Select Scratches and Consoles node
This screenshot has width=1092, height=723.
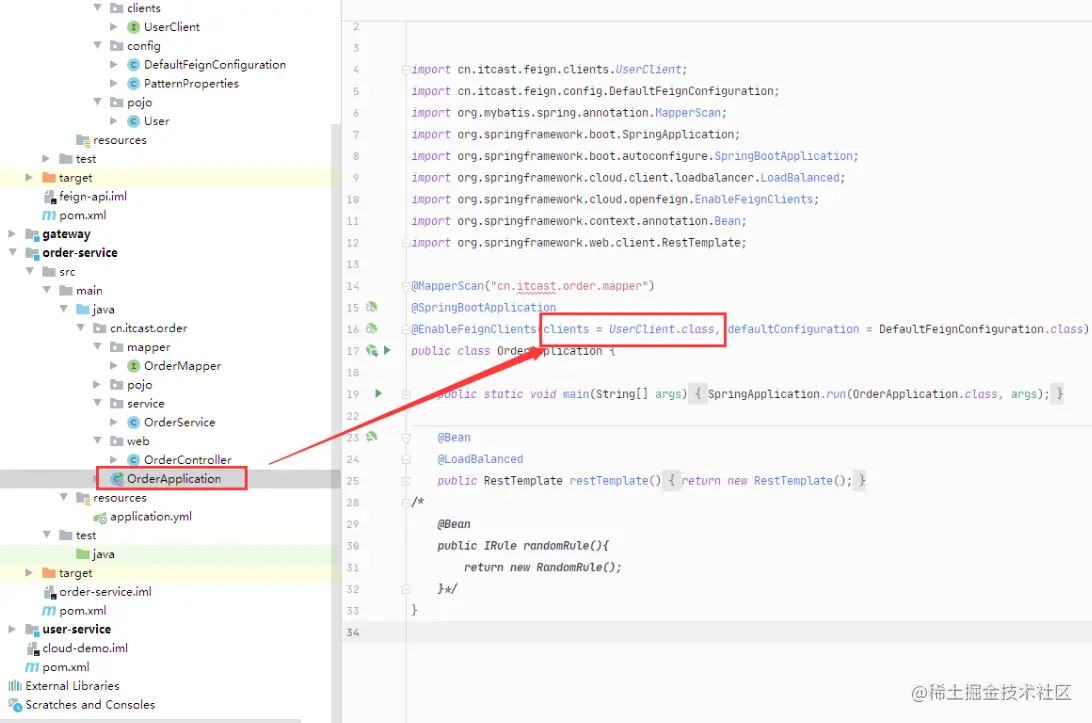(90, 705)
